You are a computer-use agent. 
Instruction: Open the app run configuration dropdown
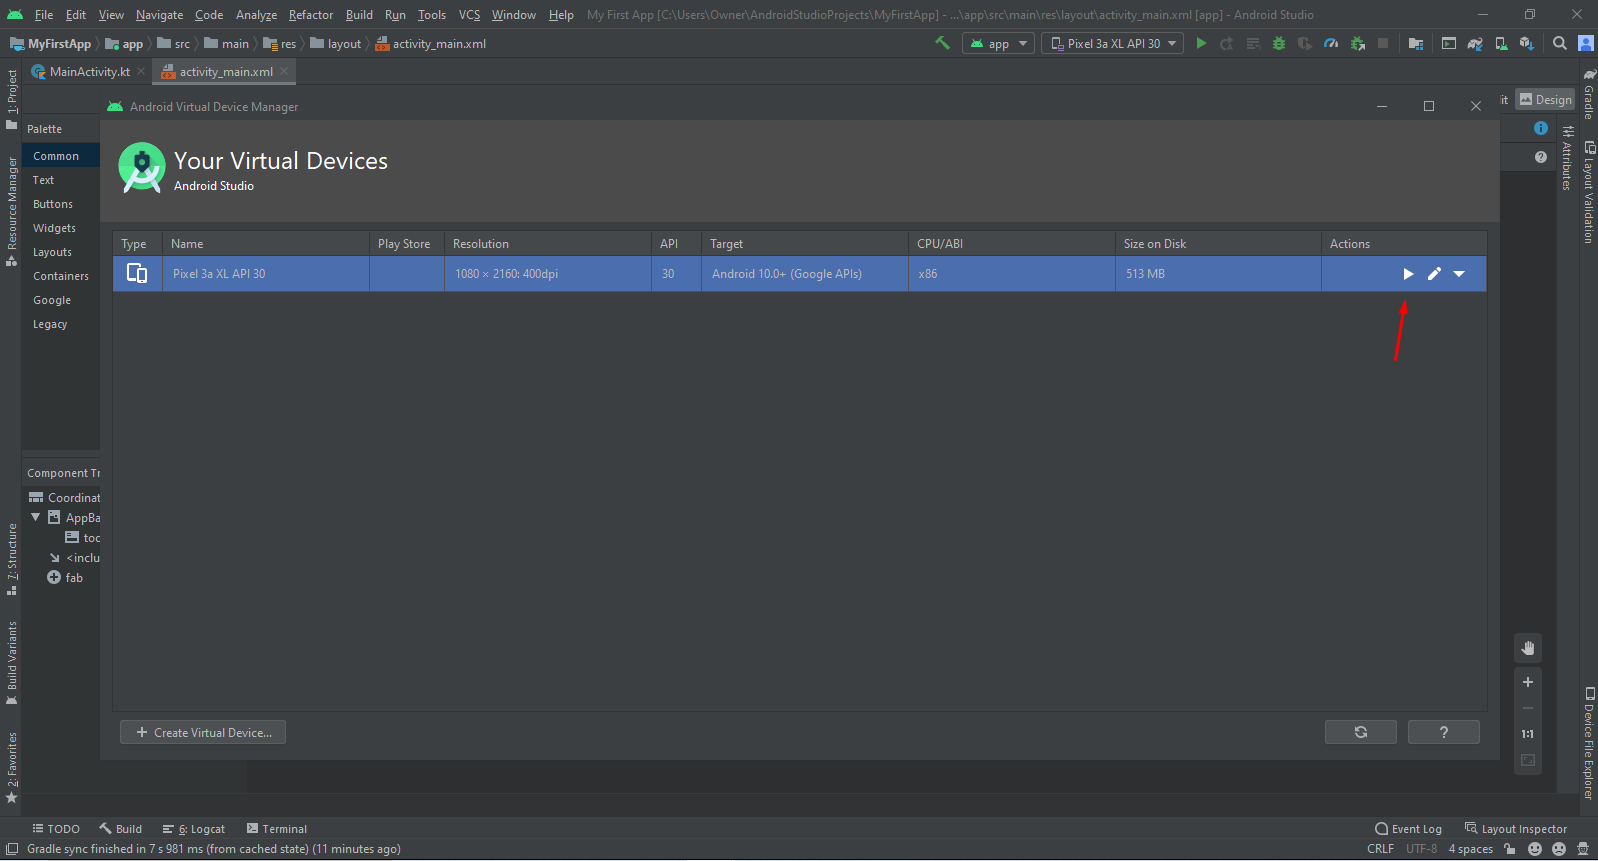click(998, 44)
